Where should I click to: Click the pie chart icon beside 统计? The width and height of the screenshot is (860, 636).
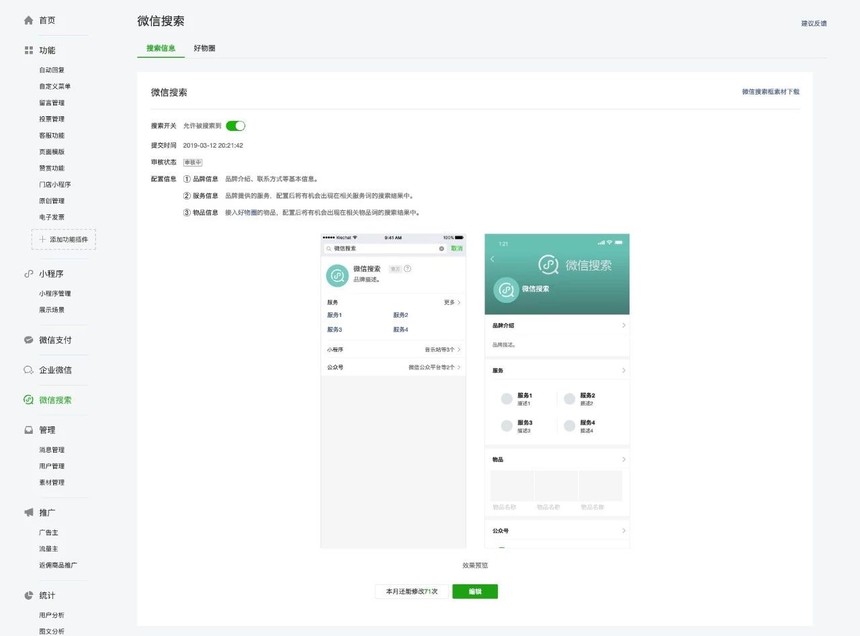click(29, 595)
